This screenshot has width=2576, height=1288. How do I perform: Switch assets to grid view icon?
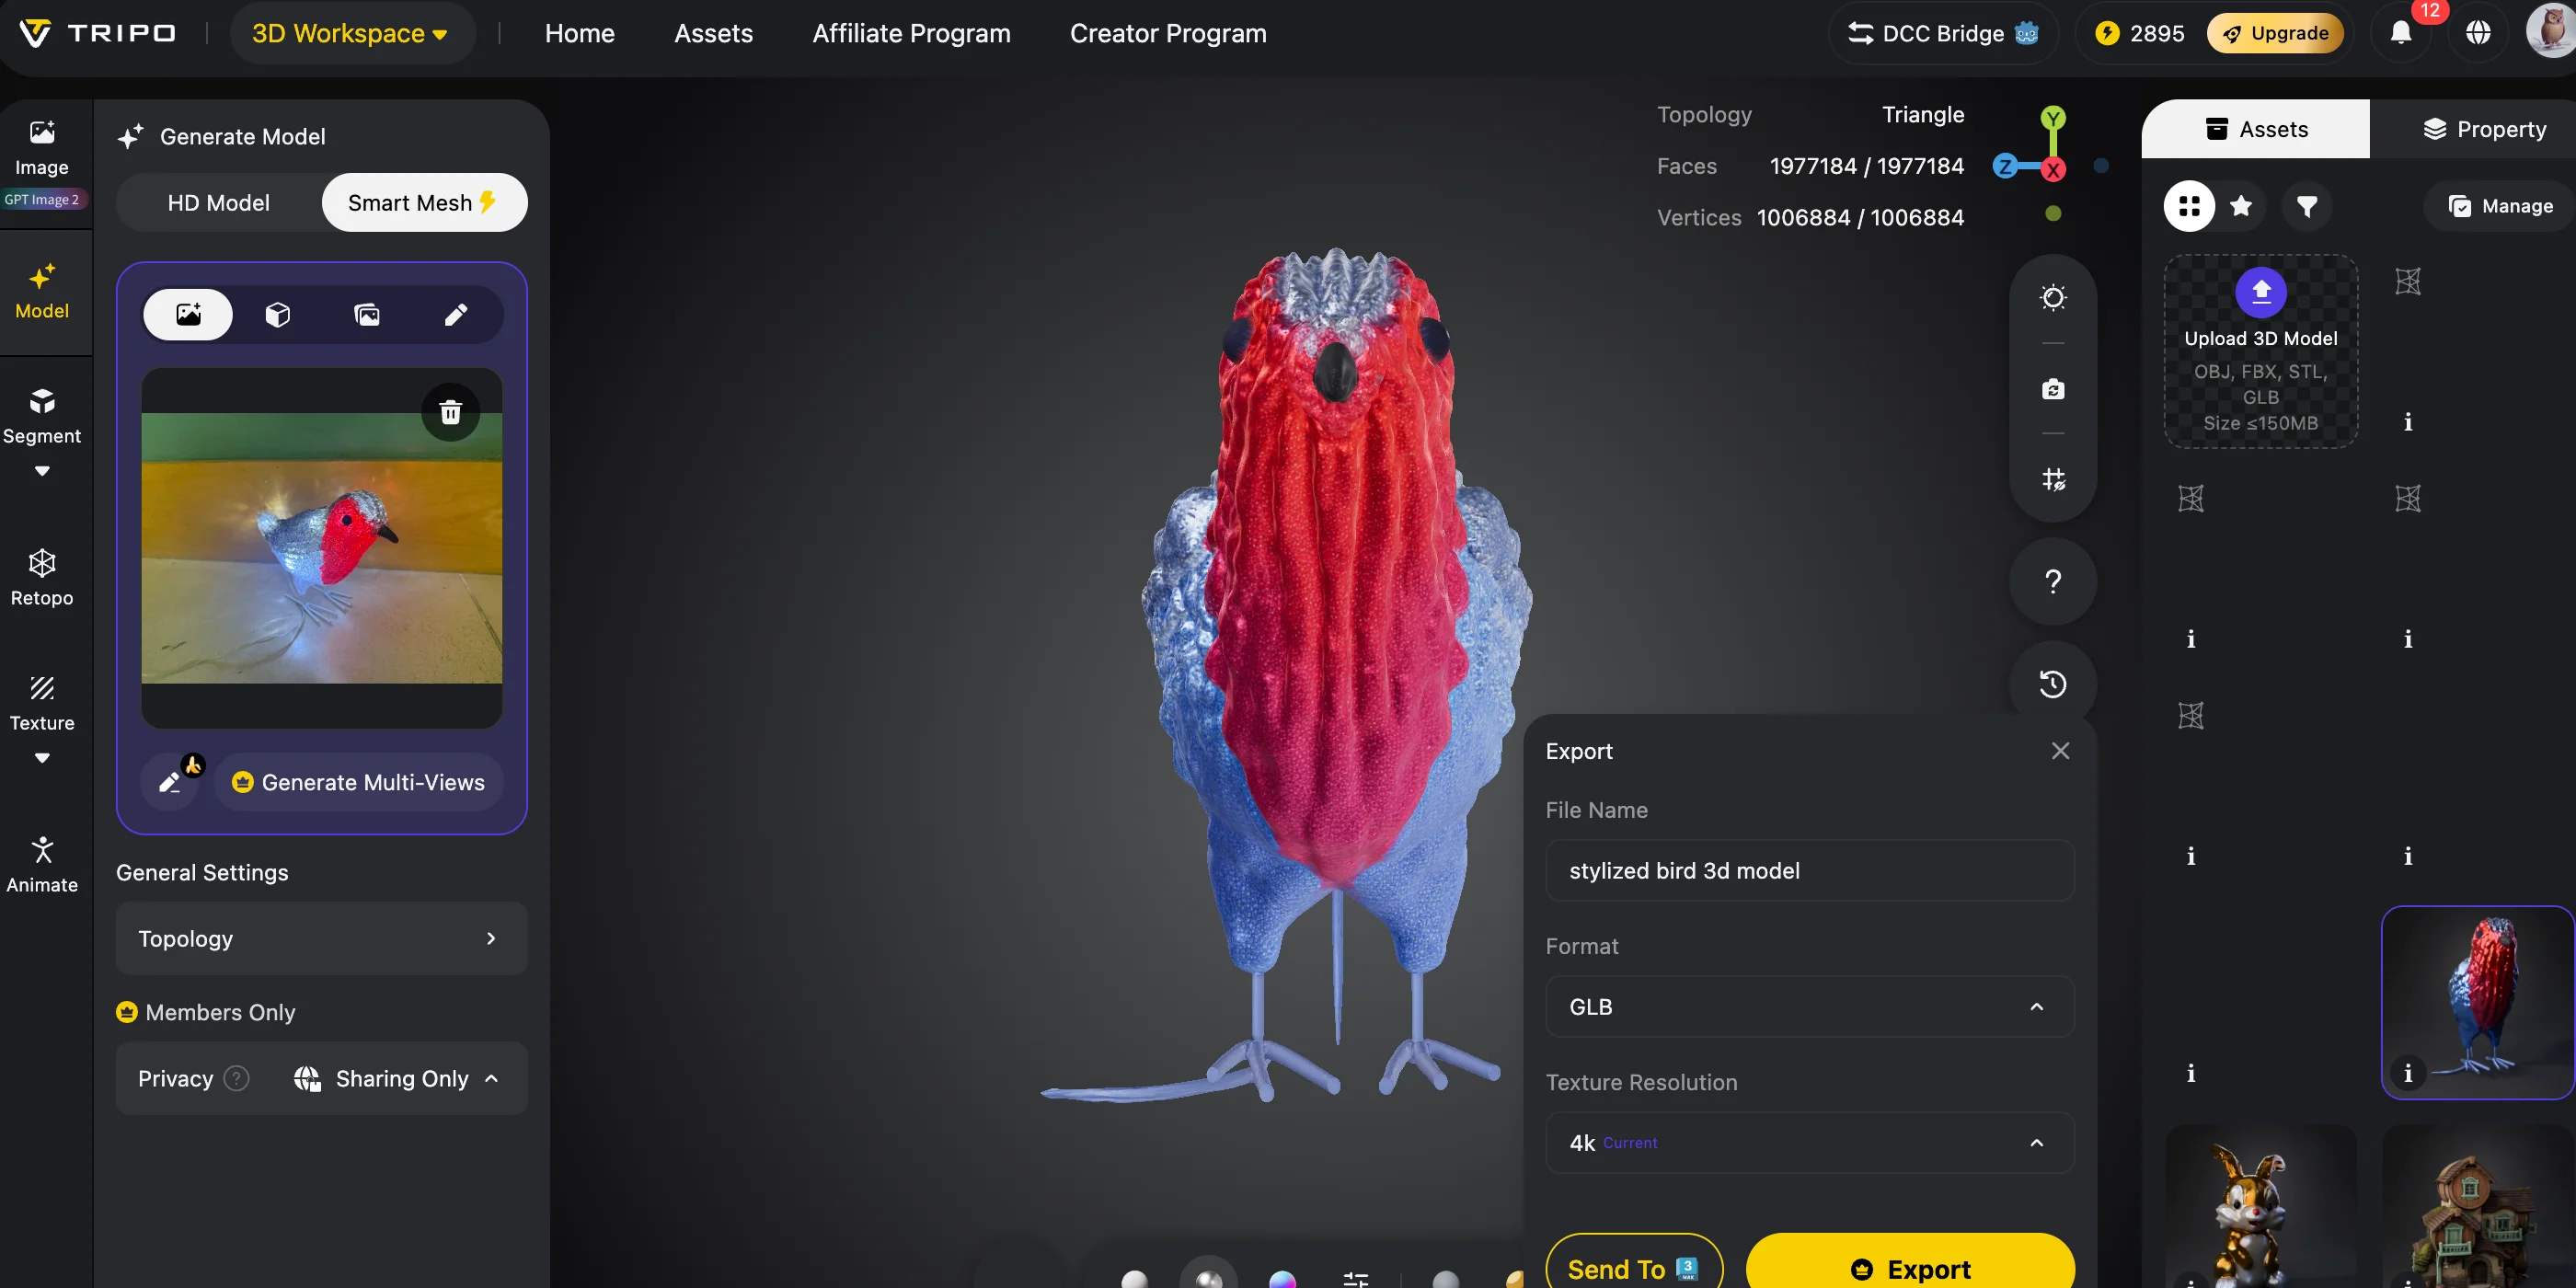coord(2189,206)
